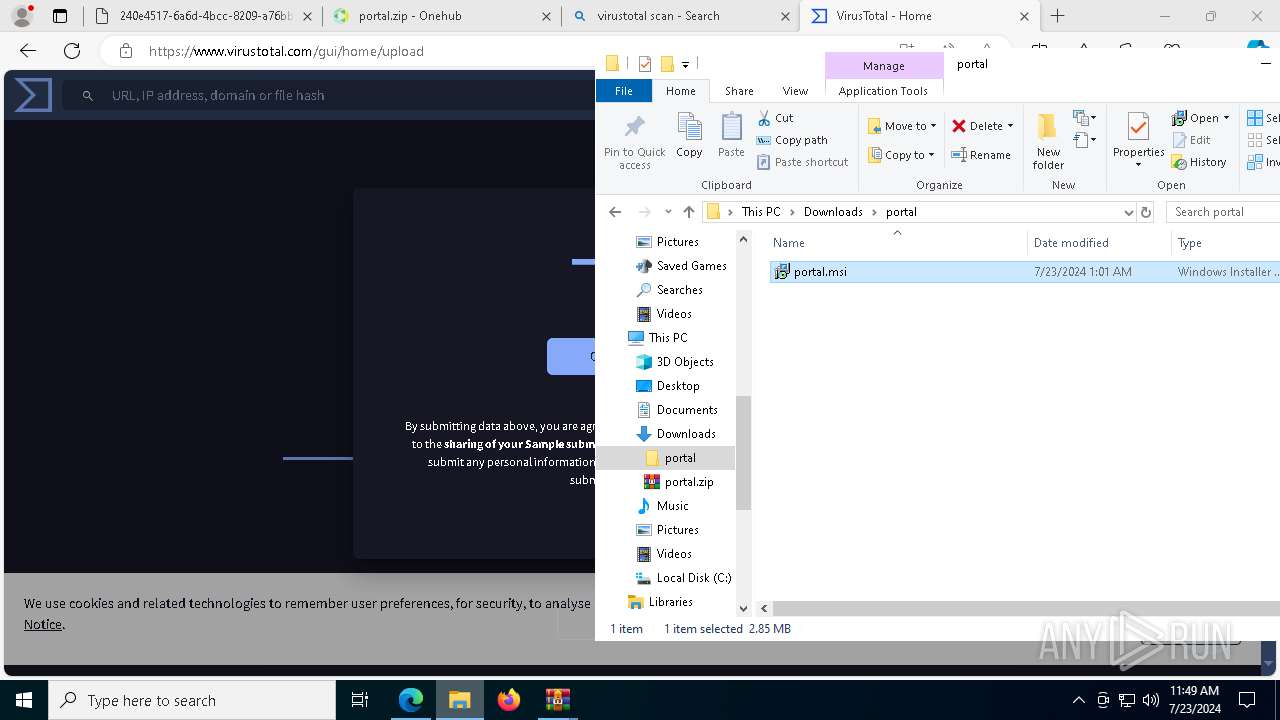1280x720 pixels.
Task: Switch to portal.zip - Onehub browser tab
Action: 441,16
